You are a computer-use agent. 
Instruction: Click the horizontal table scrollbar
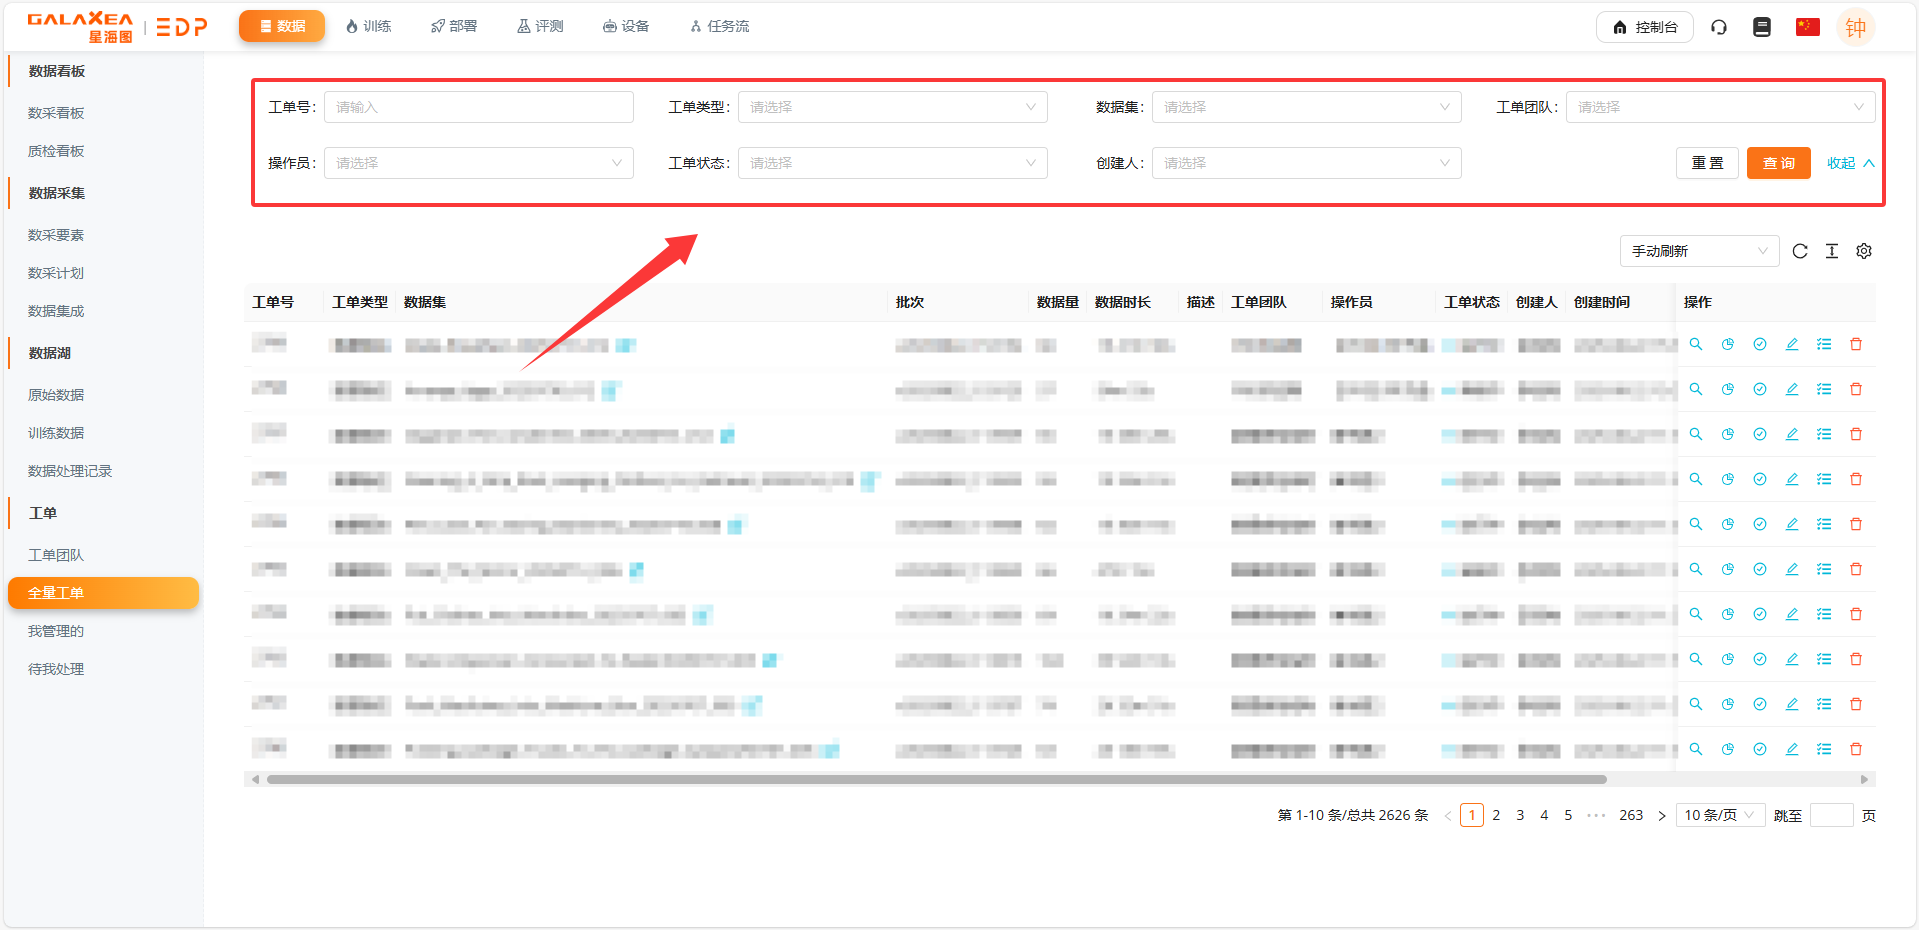point(936,779)
